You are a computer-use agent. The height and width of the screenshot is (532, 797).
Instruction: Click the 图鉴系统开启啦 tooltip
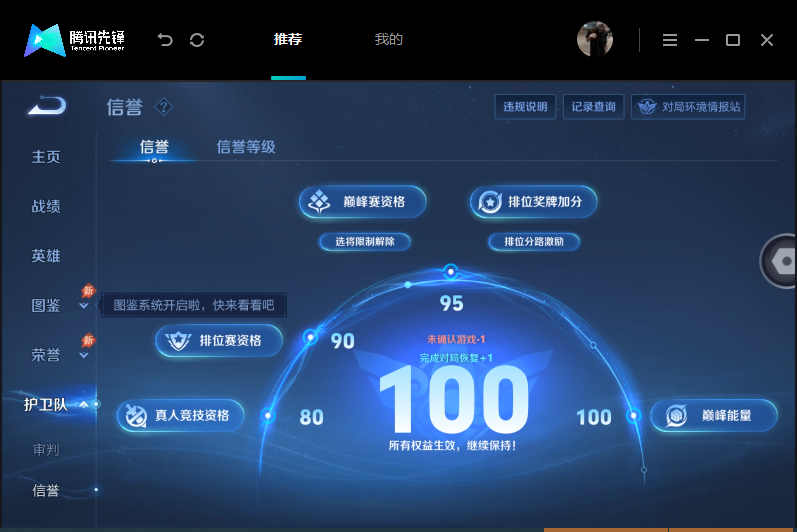tap(194, 305)
